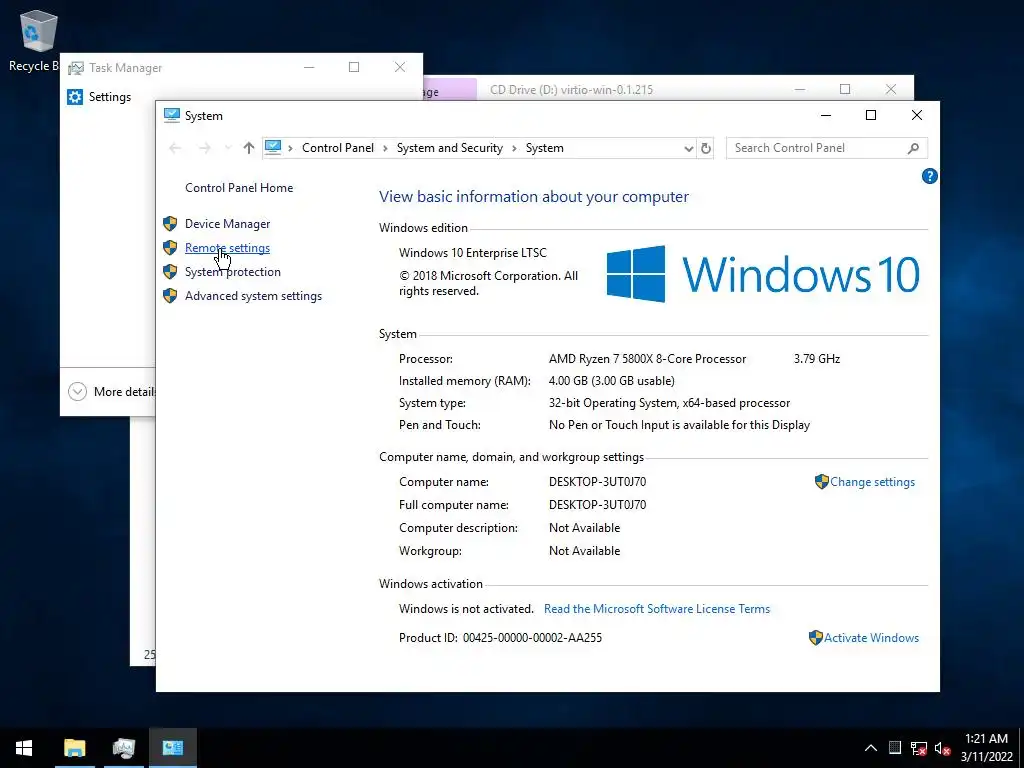Click the System window title icon
1024x768 pixels.
pyautogui.click(x=172, y=116)
